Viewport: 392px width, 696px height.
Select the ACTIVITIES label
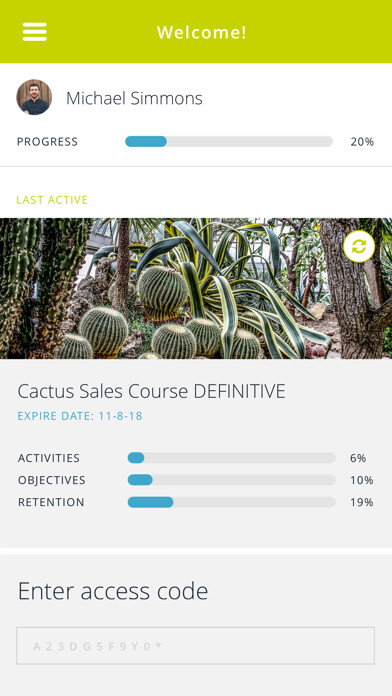pos(49,458)
